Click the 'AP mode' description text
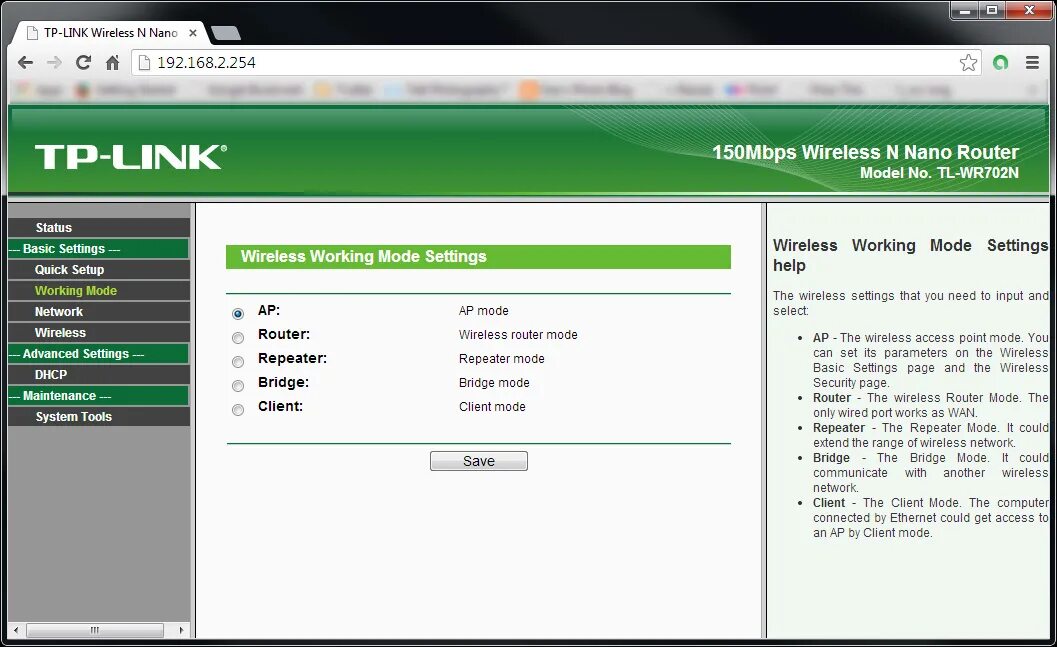Image resolution: width=1057 pixels, height=647 pixels. pos(483,311)
